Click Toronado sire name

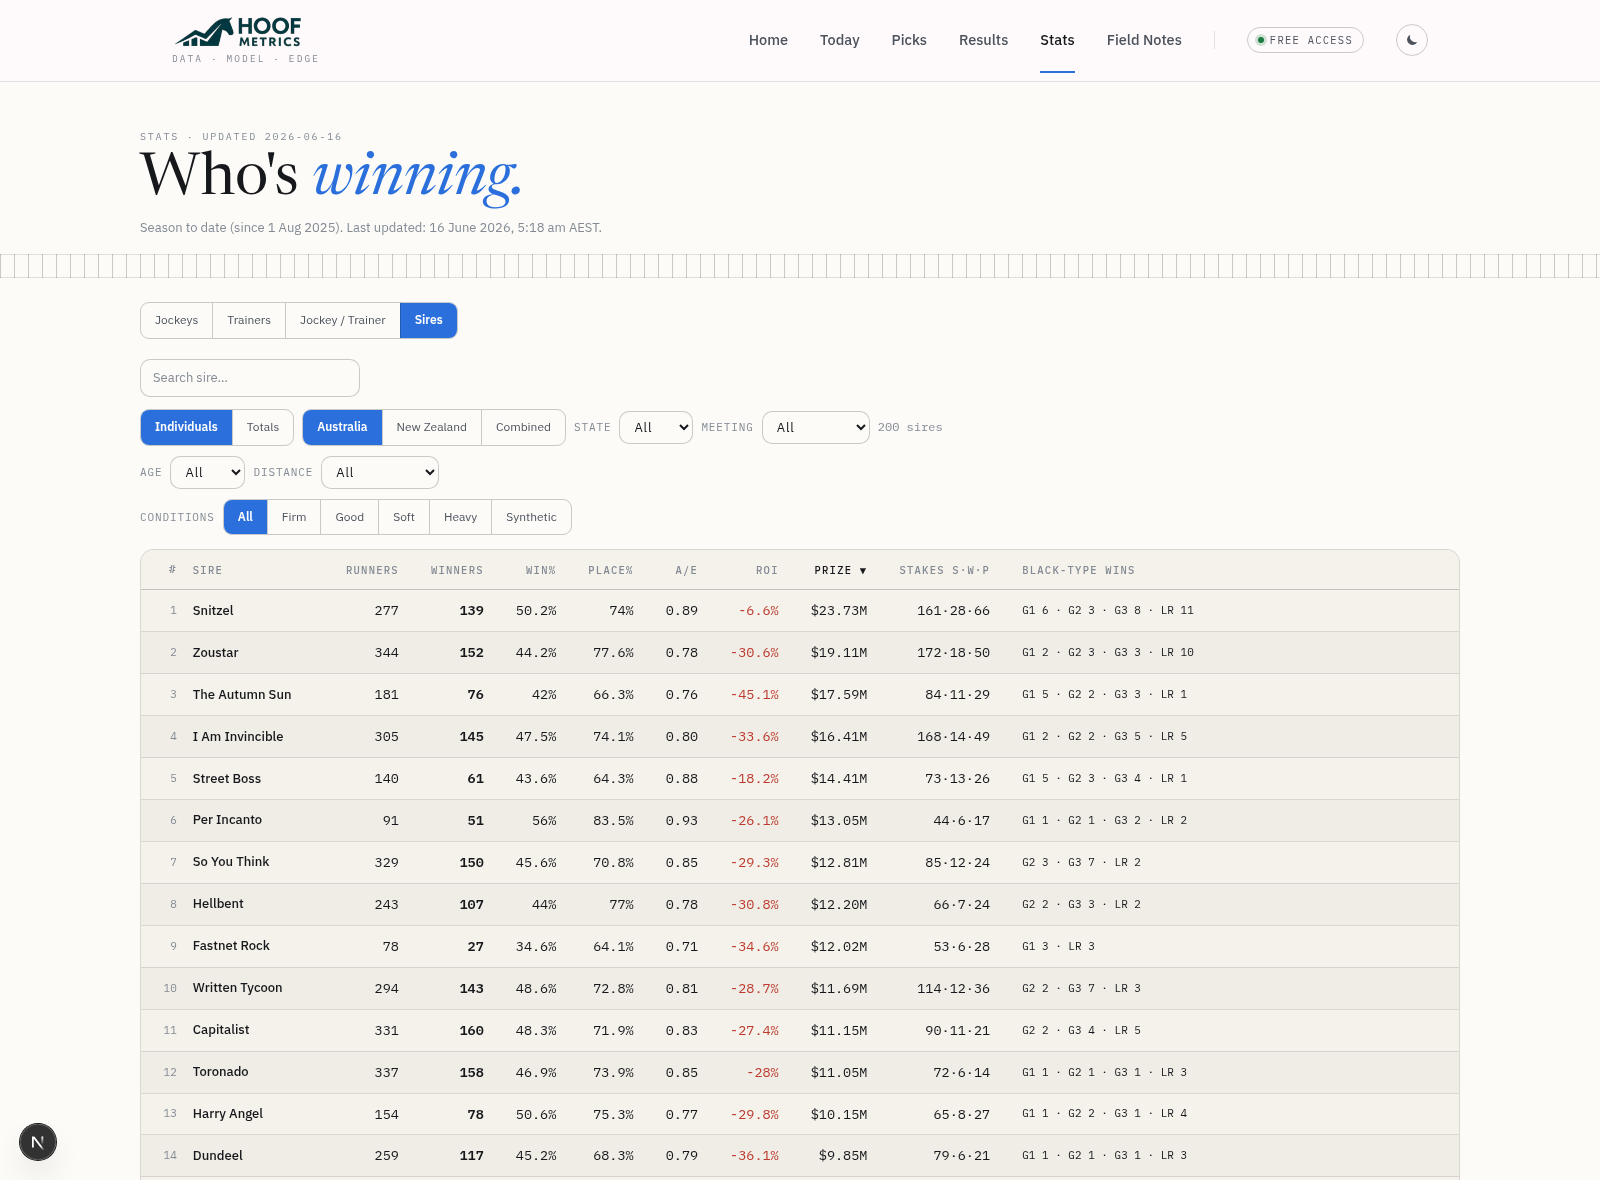(221, 1072)
